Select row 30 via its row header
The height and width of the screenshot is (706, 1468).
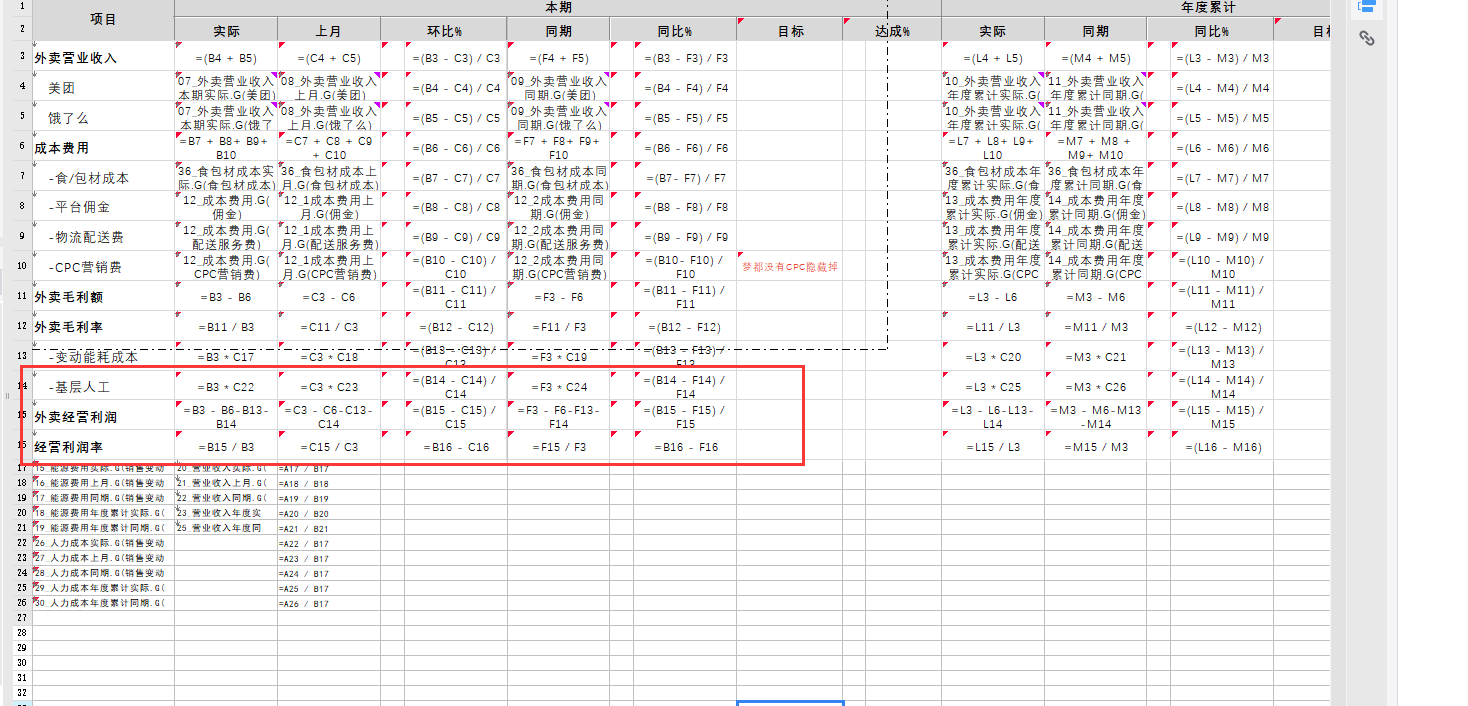pos(21,663)
